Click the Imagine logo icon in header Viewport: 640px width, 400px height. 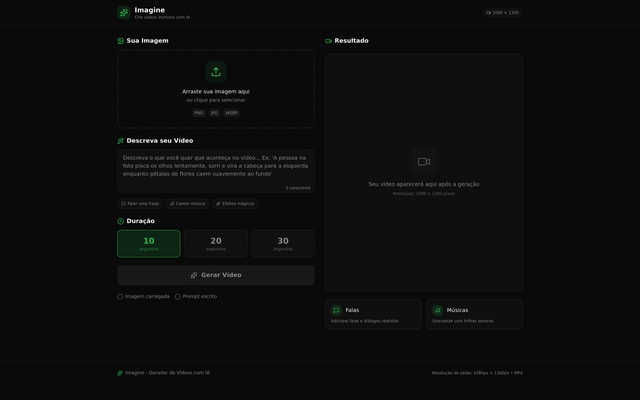pos(124,13)
